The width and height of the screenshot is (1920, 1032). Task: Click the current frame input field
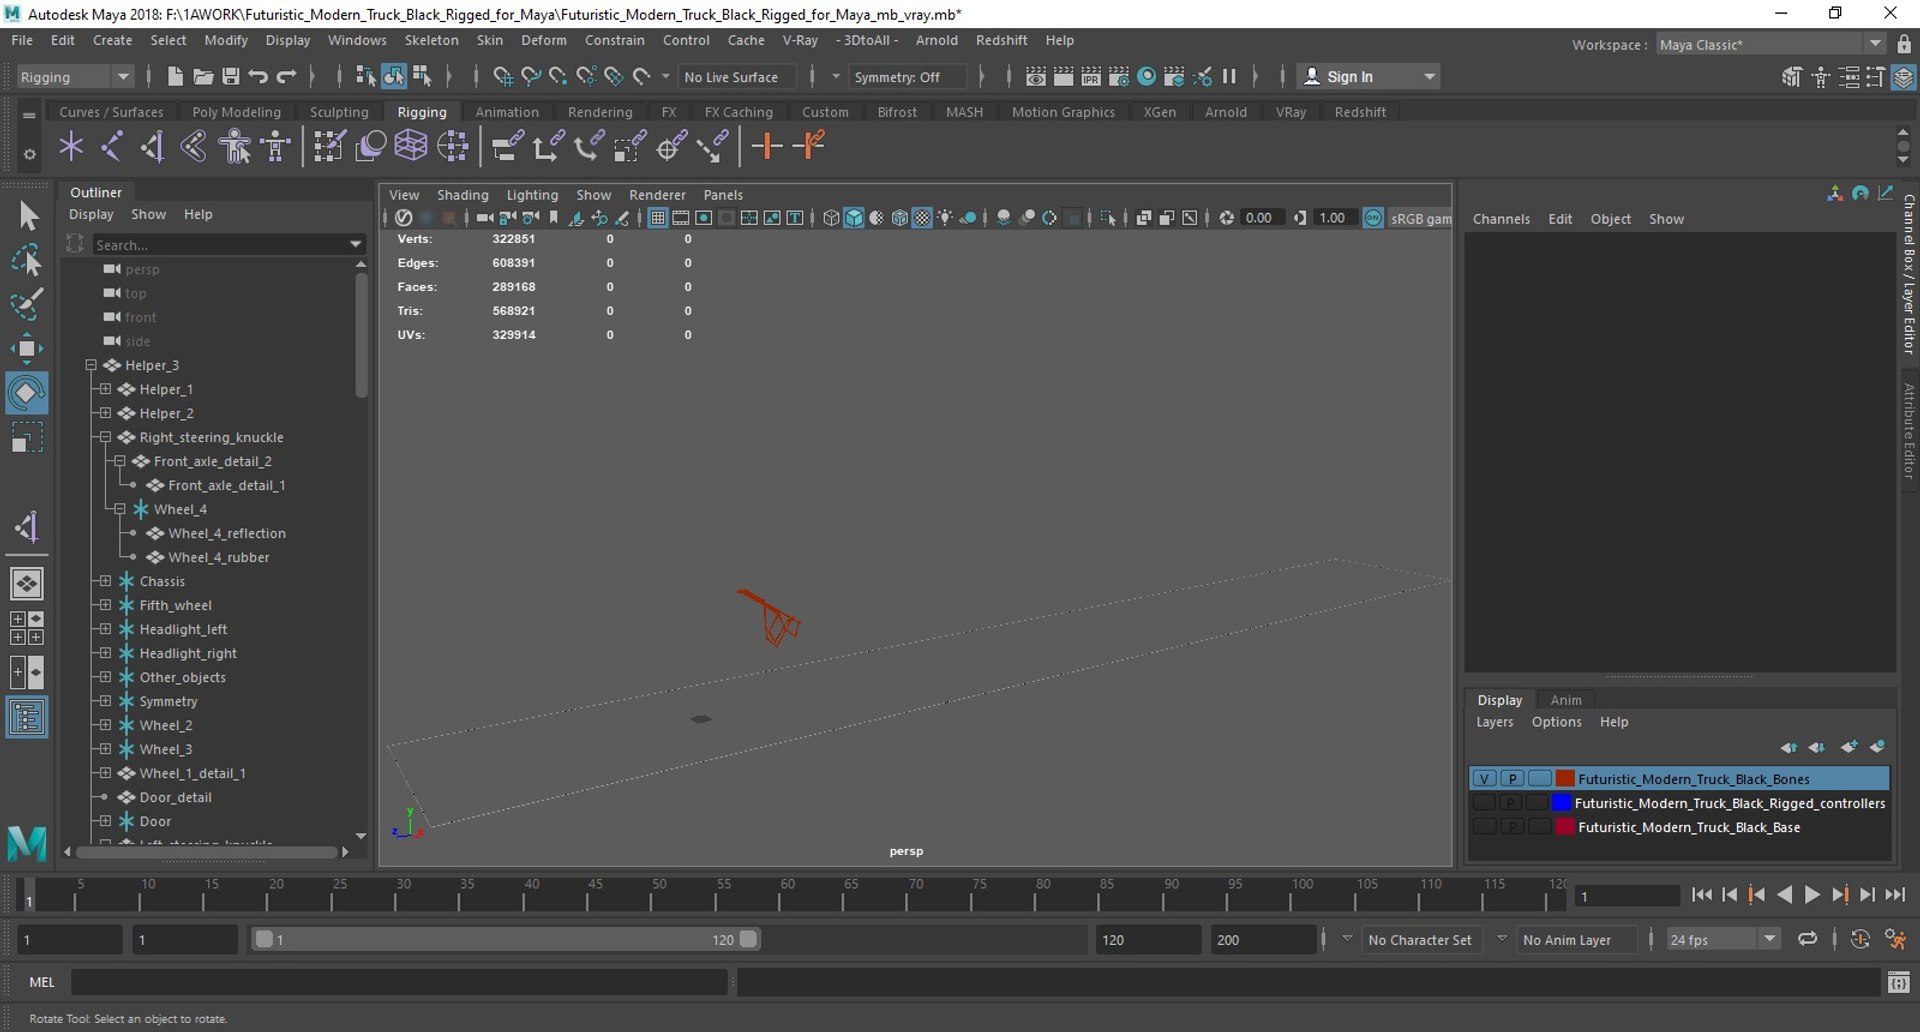[x=1627, y=896]
